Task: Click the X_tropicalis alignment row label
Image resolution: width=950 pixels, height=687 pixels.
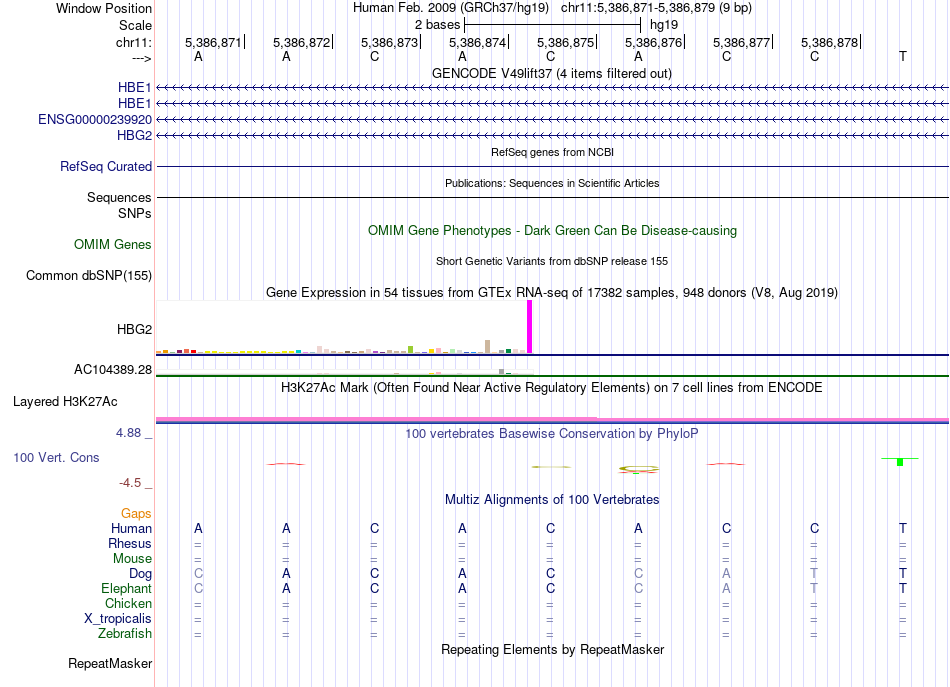Action: coord(118,619)
